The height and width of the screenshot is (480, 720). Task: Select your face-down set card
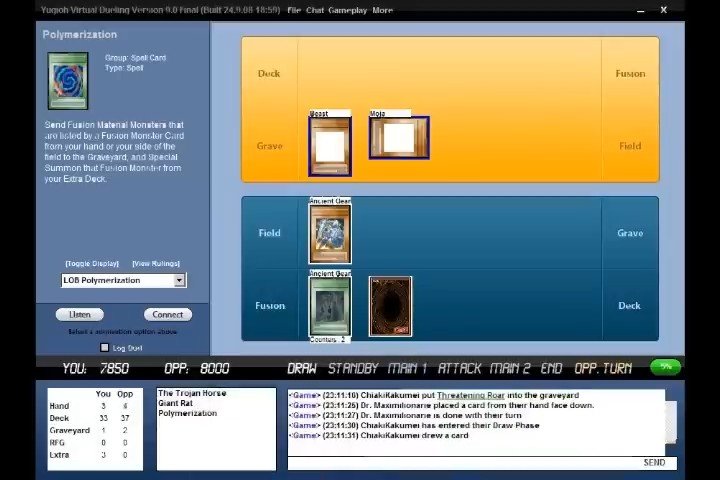(390, 306)
